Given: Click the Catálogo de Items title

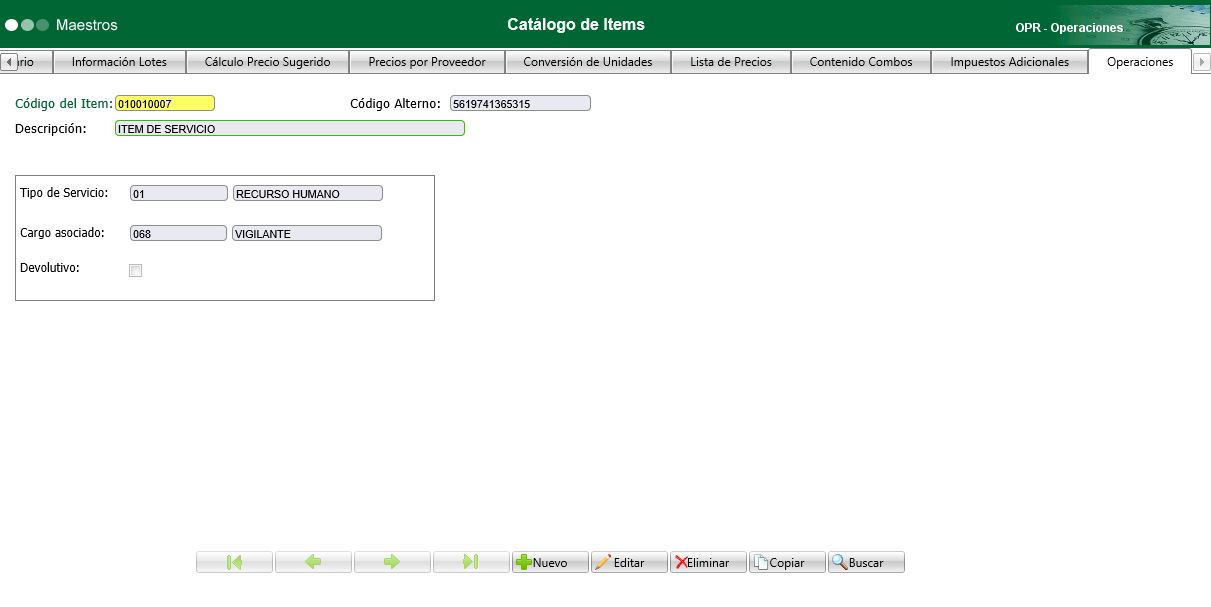Looking at the screenshot, I should (x=576, y=24).
